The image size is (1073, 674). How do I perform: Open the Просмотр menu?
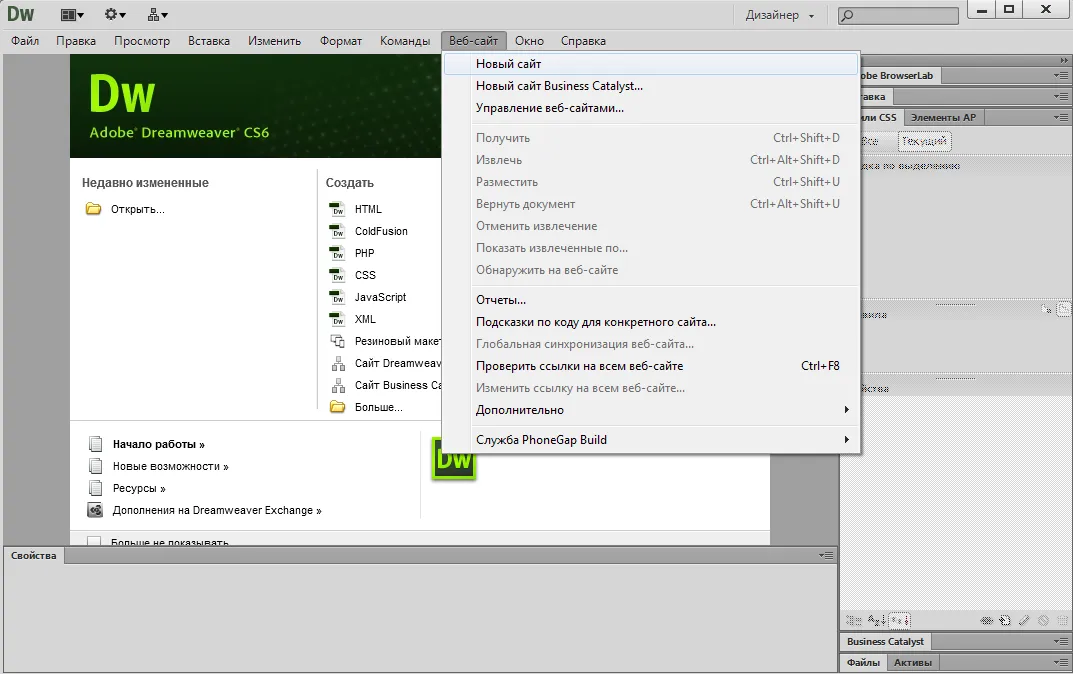coord(142,41)
